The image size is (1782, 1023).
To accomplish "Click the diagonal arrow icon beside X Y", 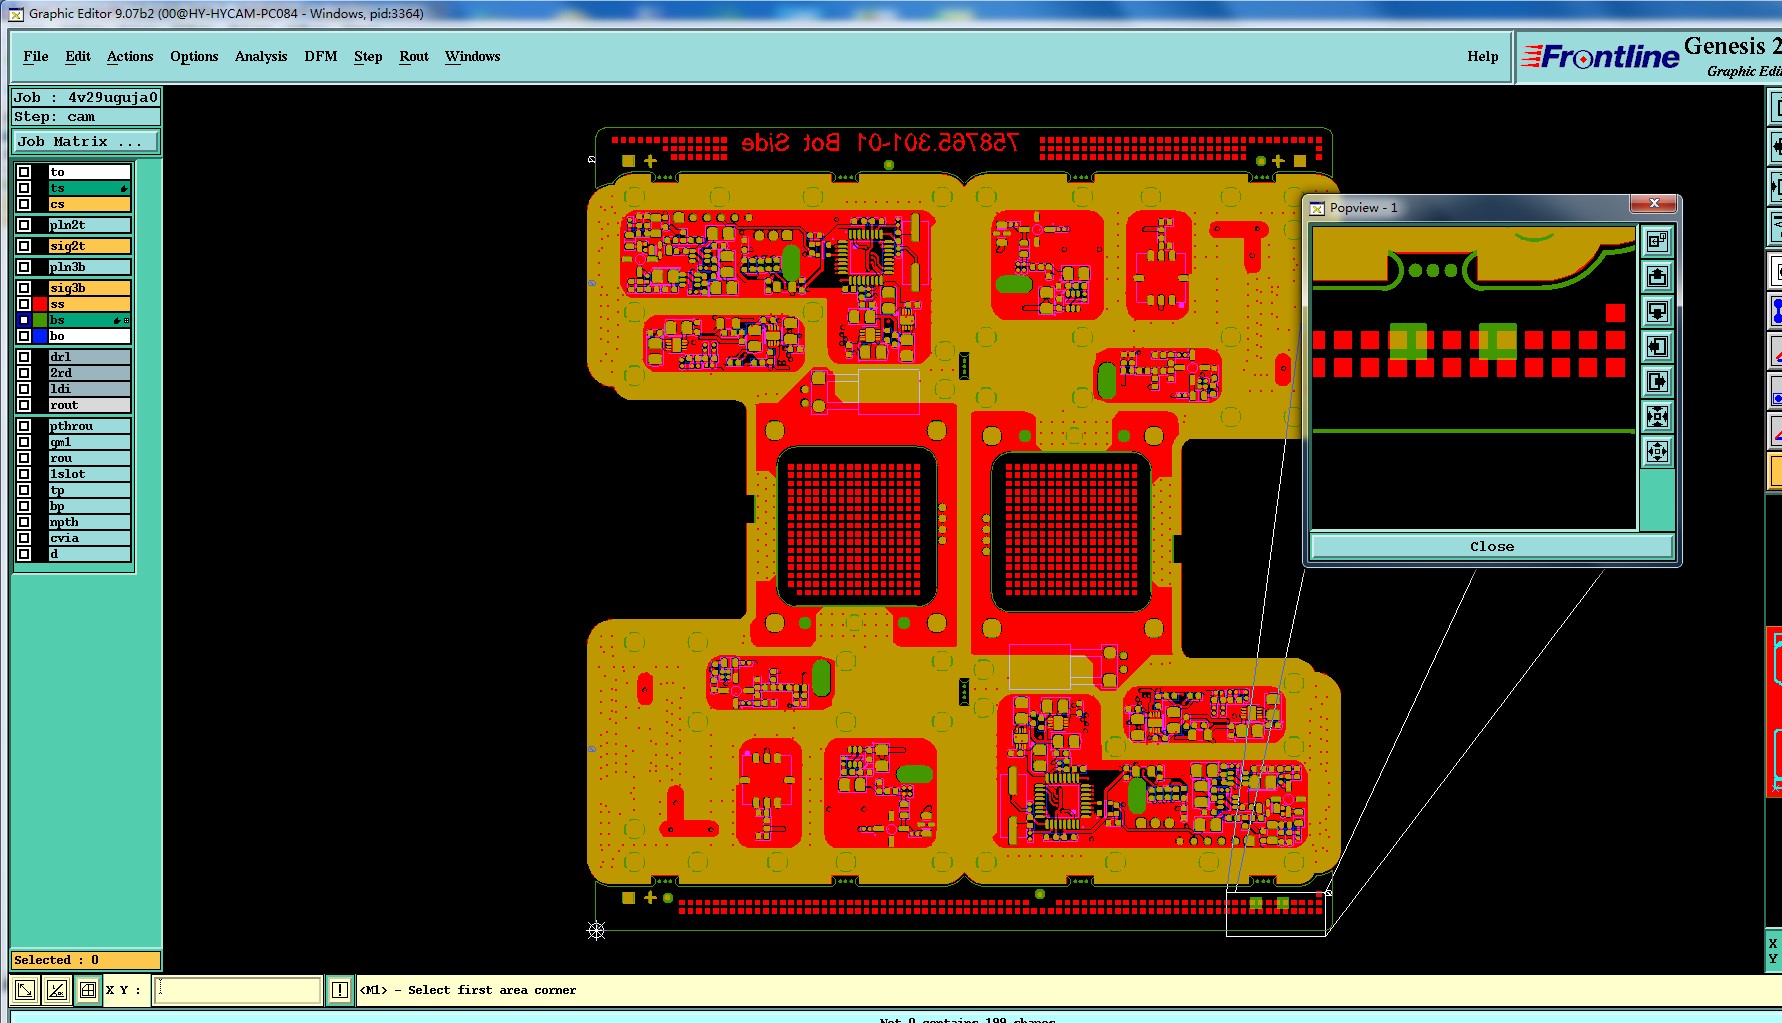I will point(25,990).
